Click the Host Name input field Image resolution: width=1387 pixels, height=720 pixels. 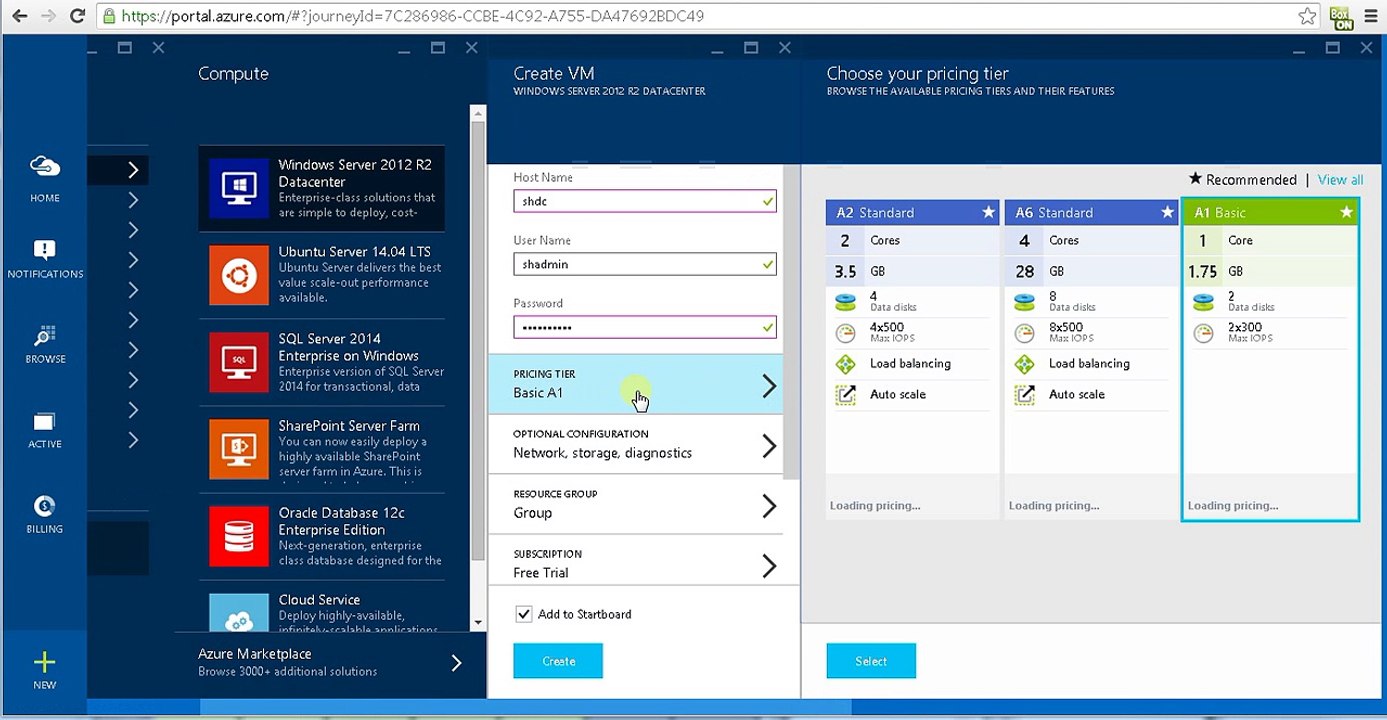pos(645,201)
